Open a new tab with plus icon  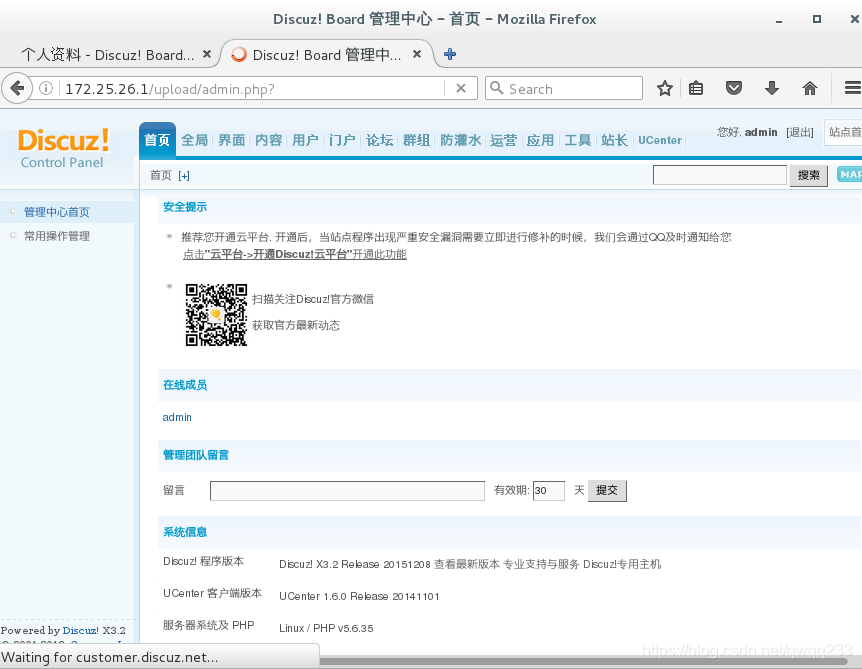(450, 54)
